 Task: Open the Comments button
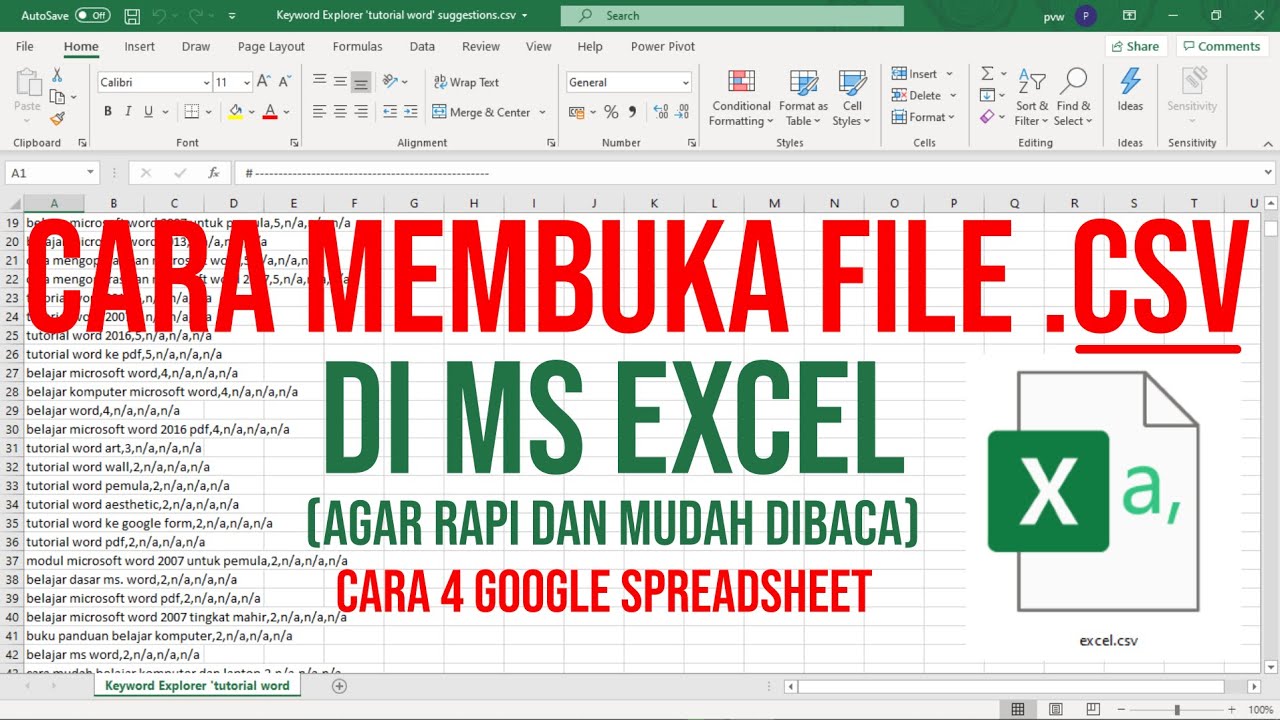tap(1221, 46)
